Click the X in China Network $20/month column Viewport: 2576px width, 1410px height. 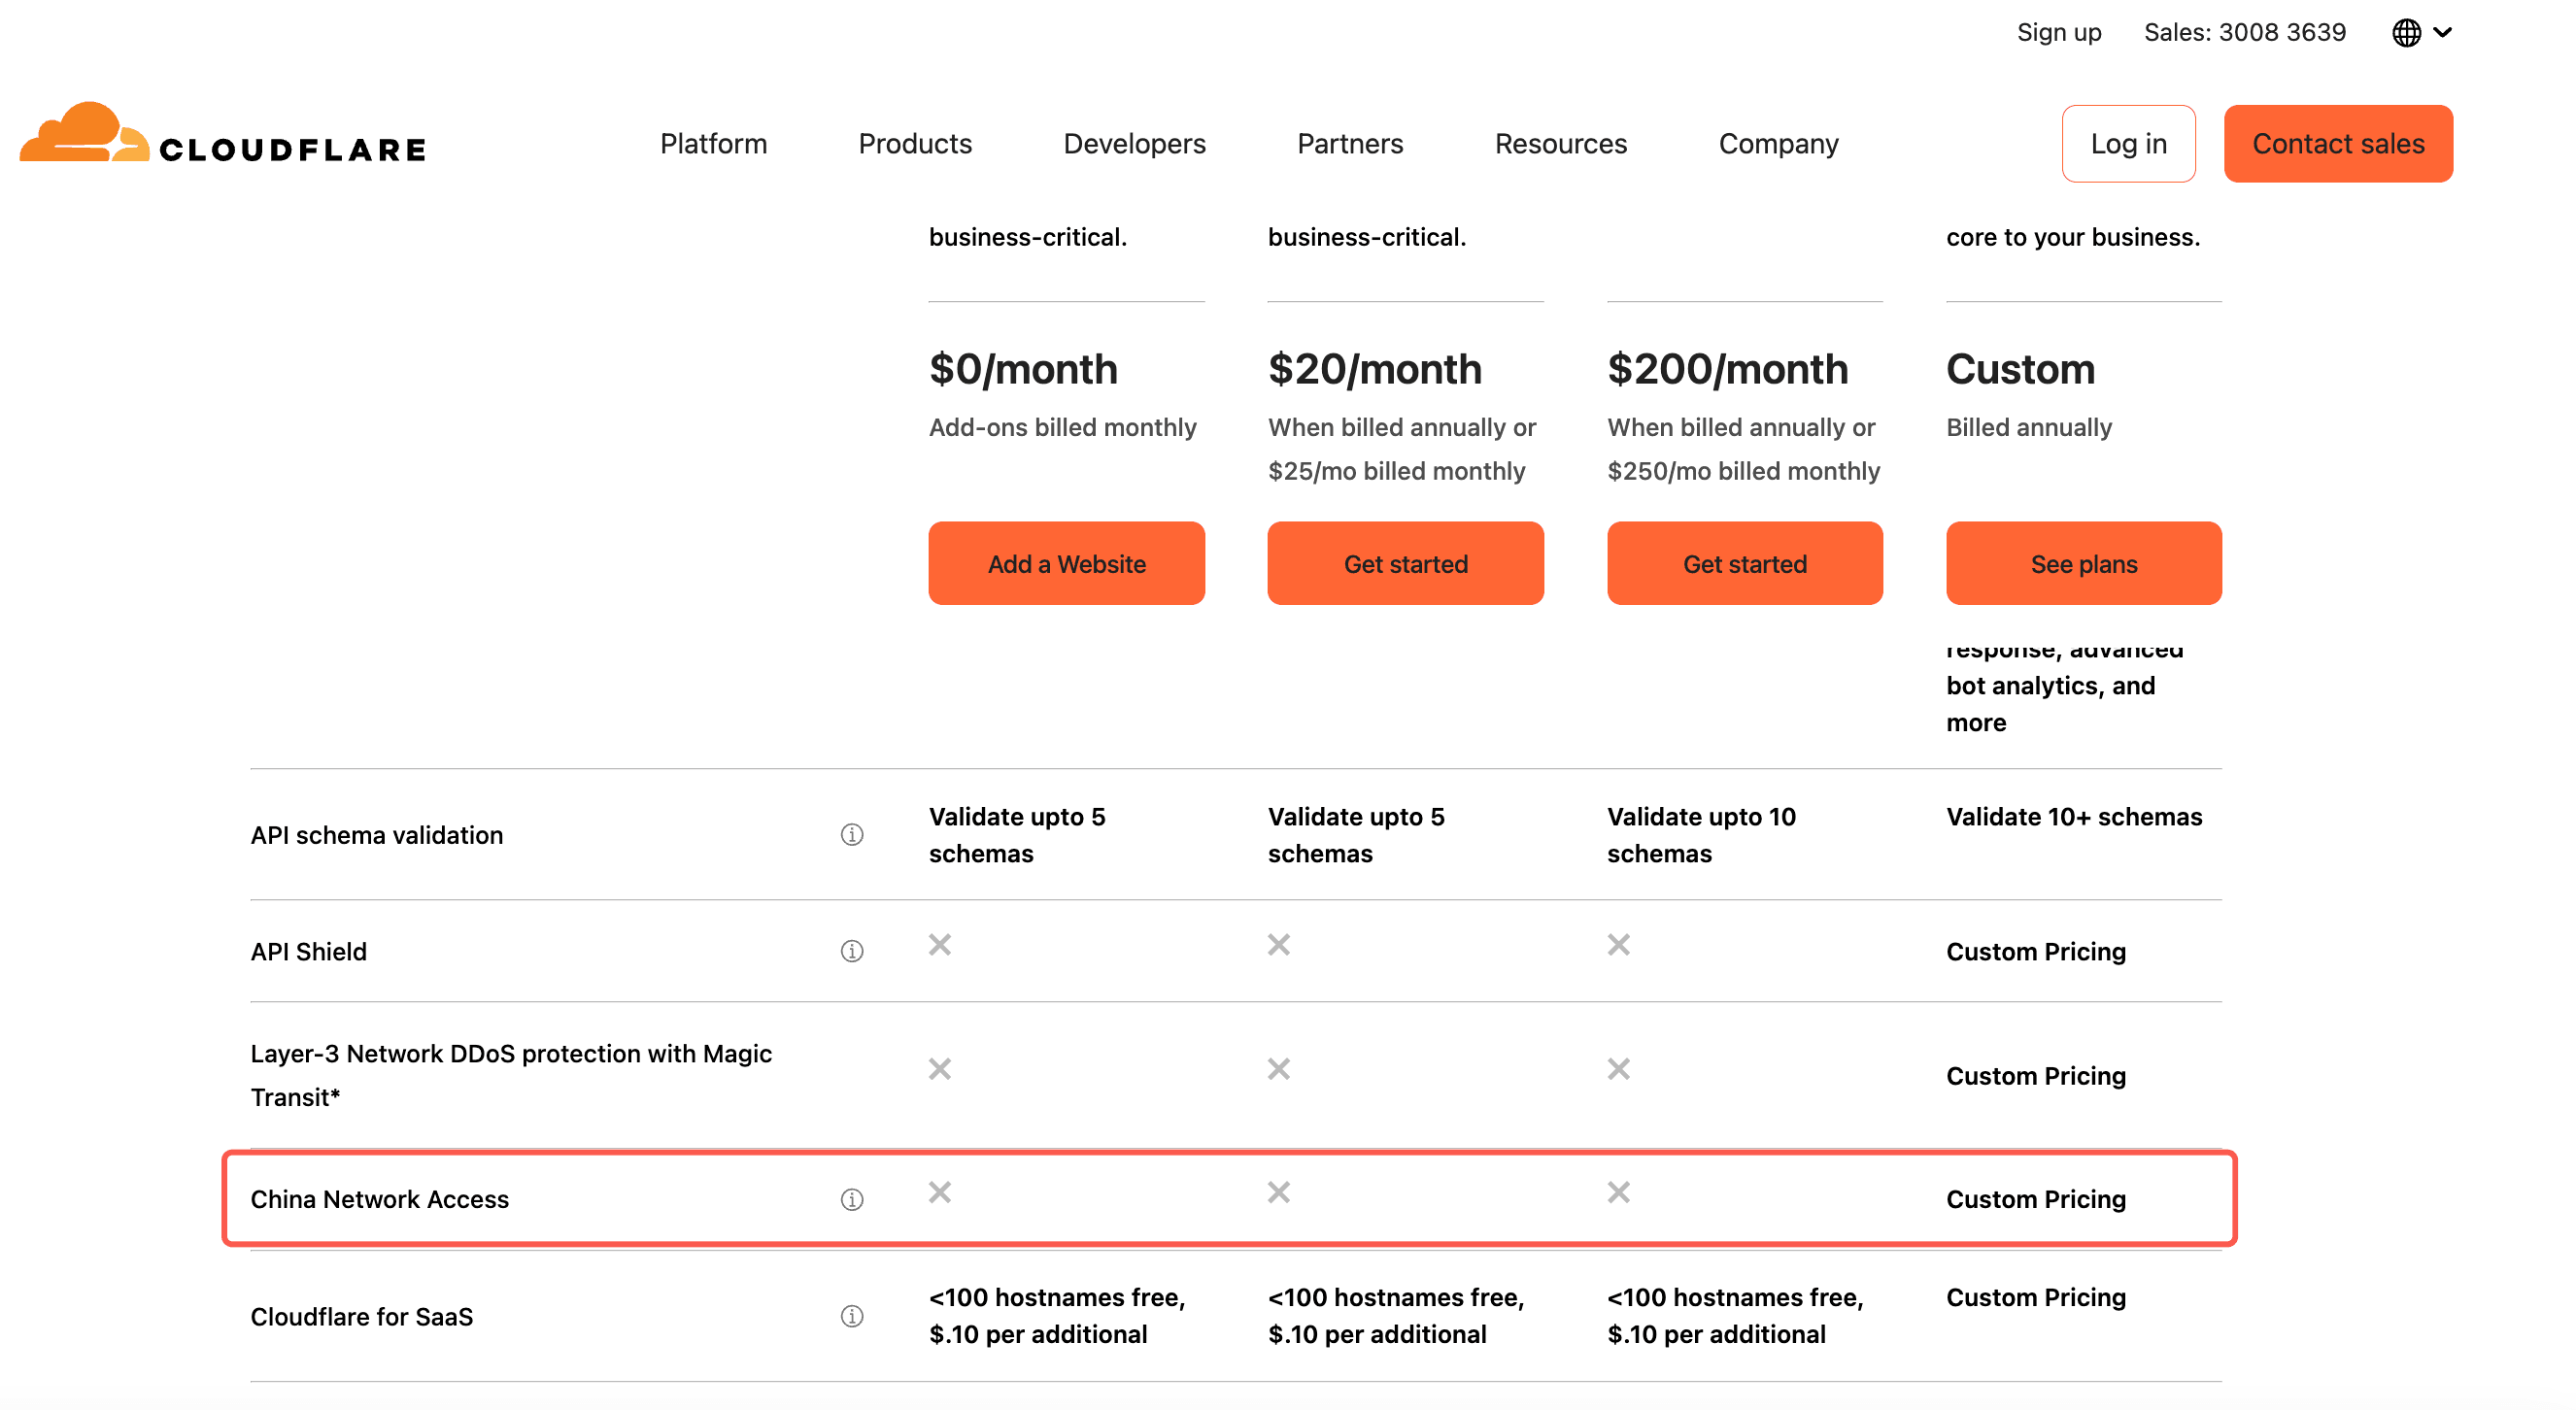(1279, 1192)
